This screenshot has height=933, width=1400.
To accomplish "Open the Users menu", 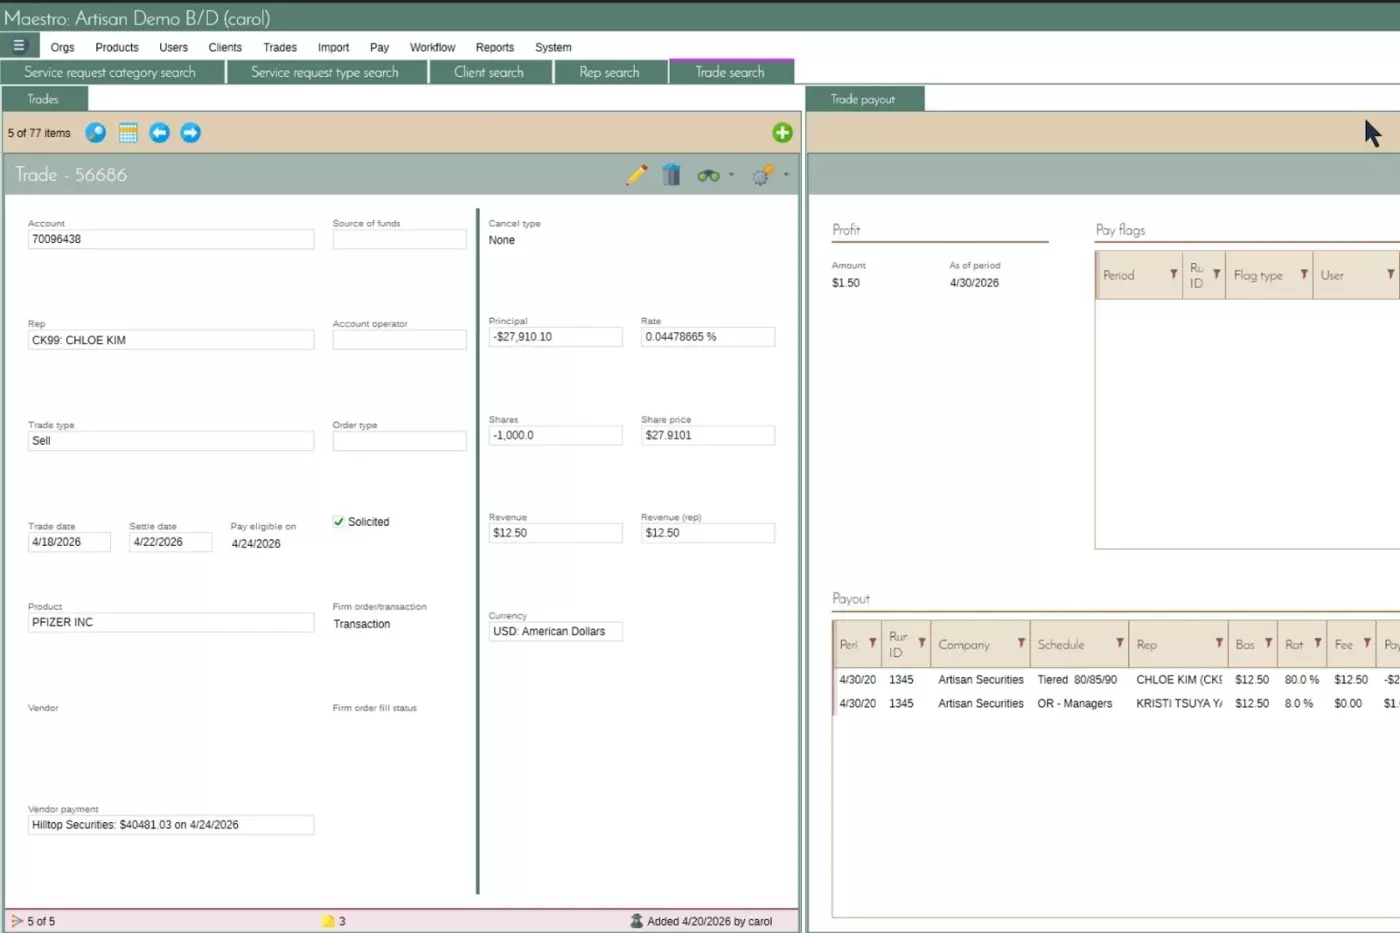I will (173, 47).
